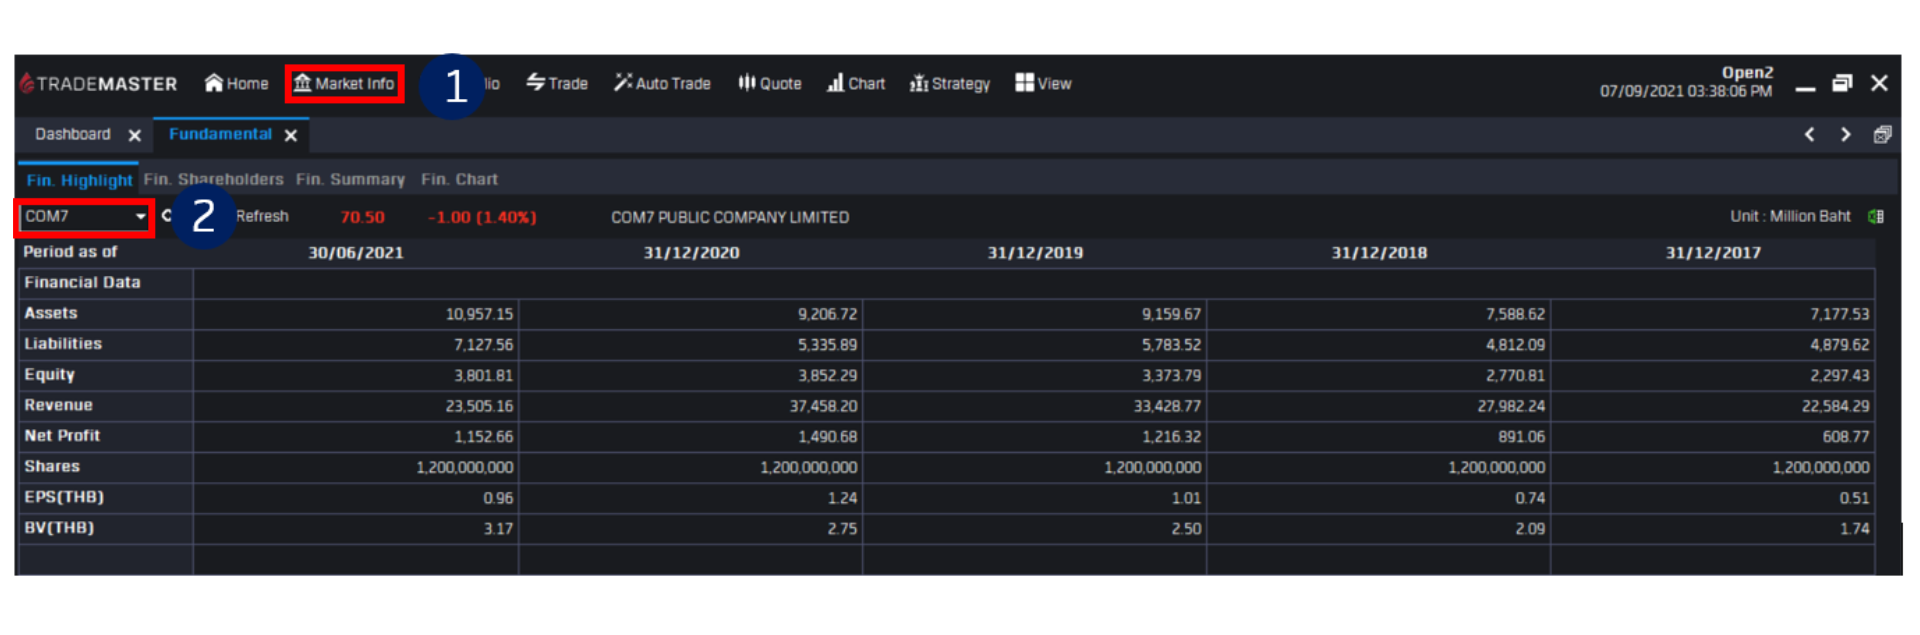
Task: Switch to the Dashboard tab
Action: click(x=73, y=134)
